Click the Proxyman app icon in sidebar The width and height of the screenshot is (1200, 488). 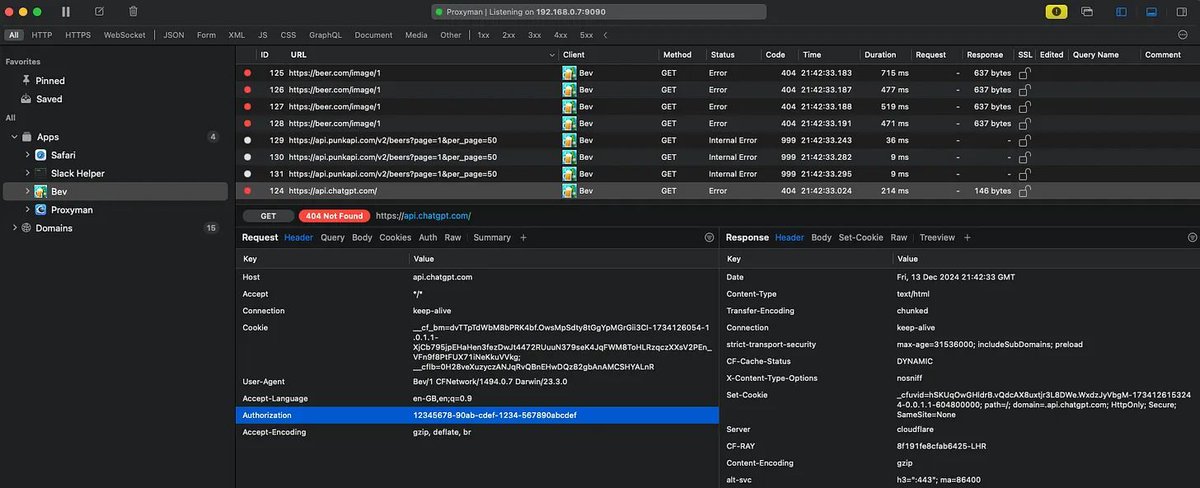[41, 210]
